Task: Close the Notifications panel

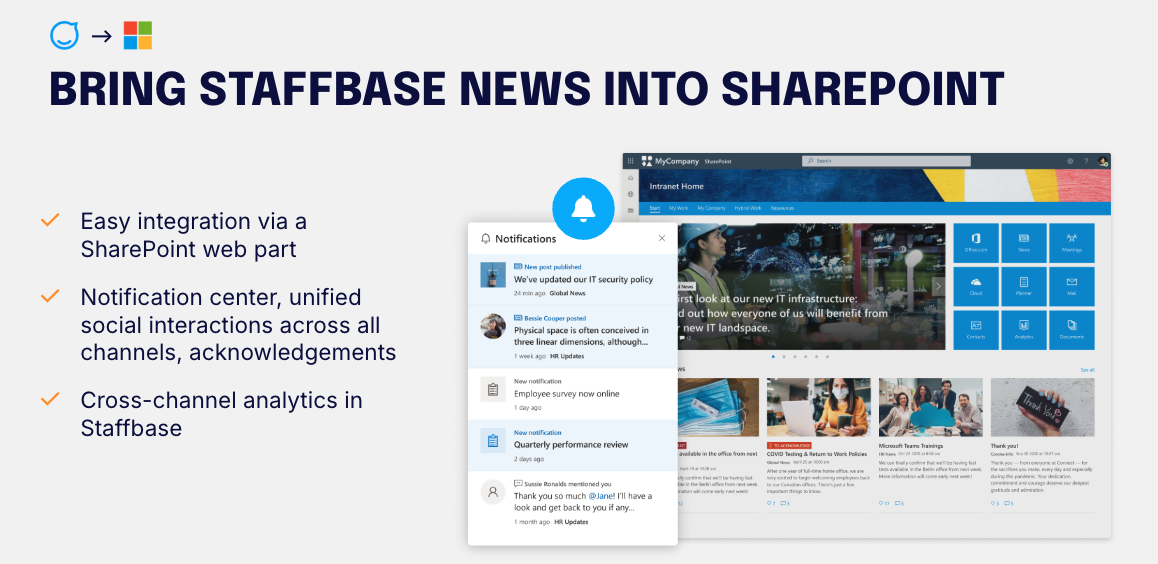Action: pos(662,238)
